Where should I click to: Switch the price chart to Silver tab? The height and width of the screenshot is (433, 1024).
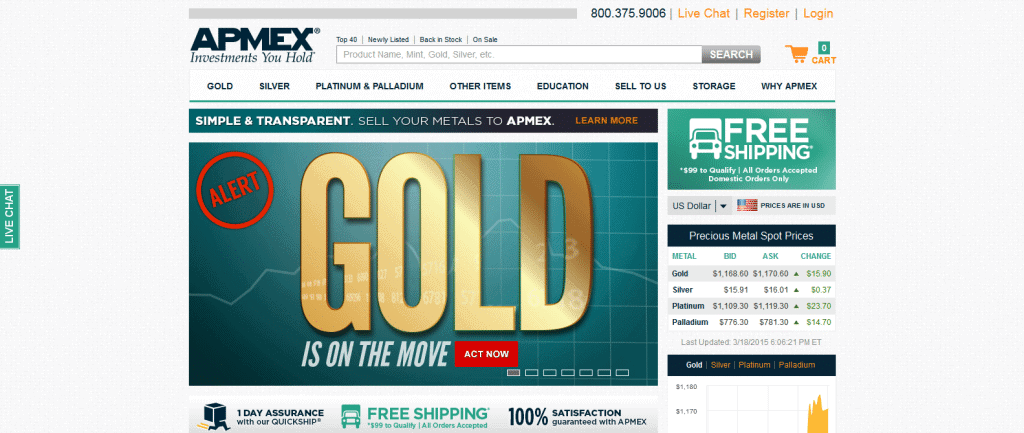[x=720, y=365]
